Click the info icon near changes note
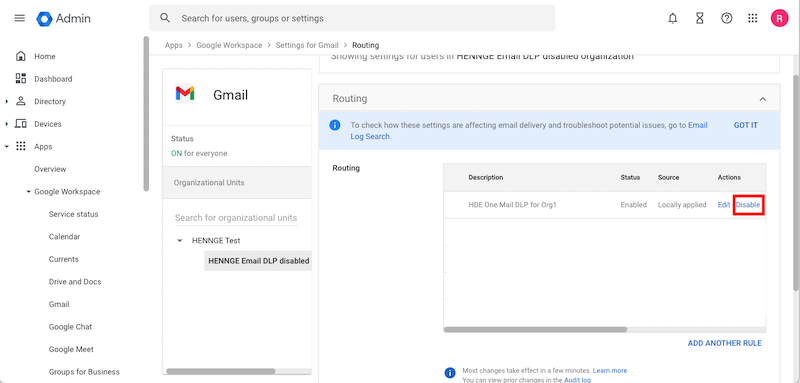 click(x=449, y=373)
